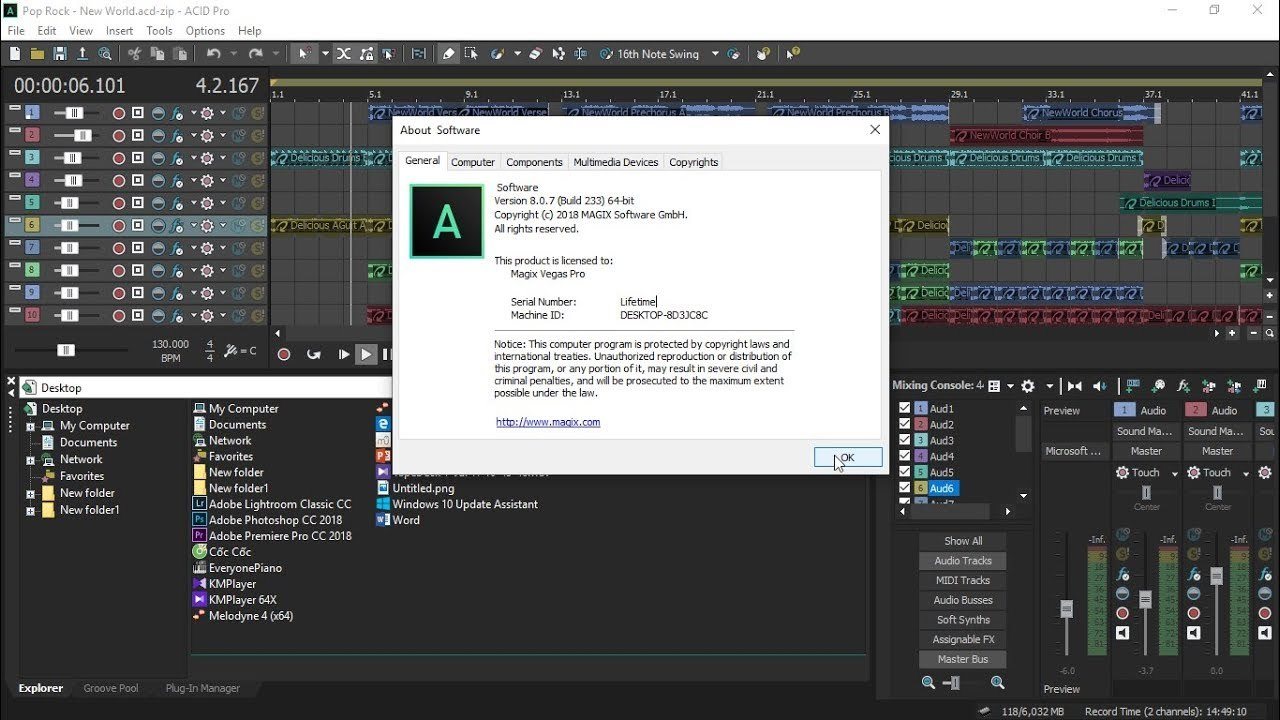Viewport: 1280px width, 720px height.
Task: Click OK in the About dialog
Action: click(848, 458)
